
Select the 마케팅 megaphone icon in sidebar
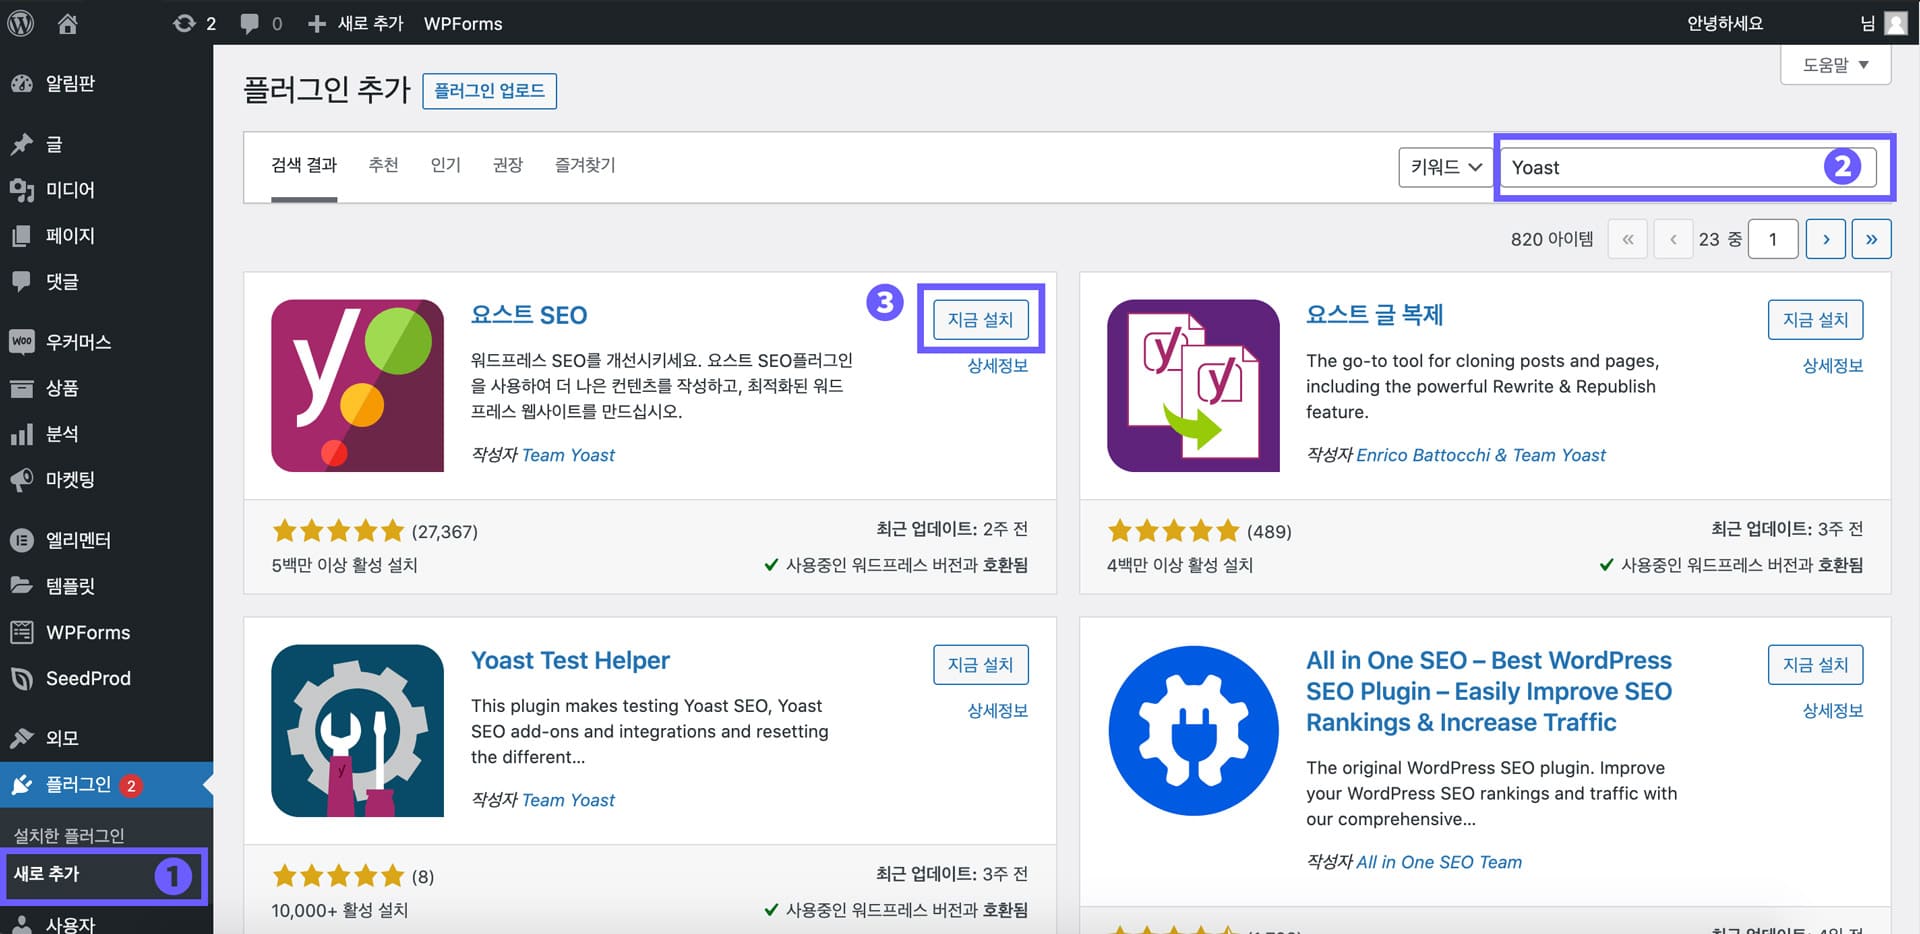coord(22,480)
